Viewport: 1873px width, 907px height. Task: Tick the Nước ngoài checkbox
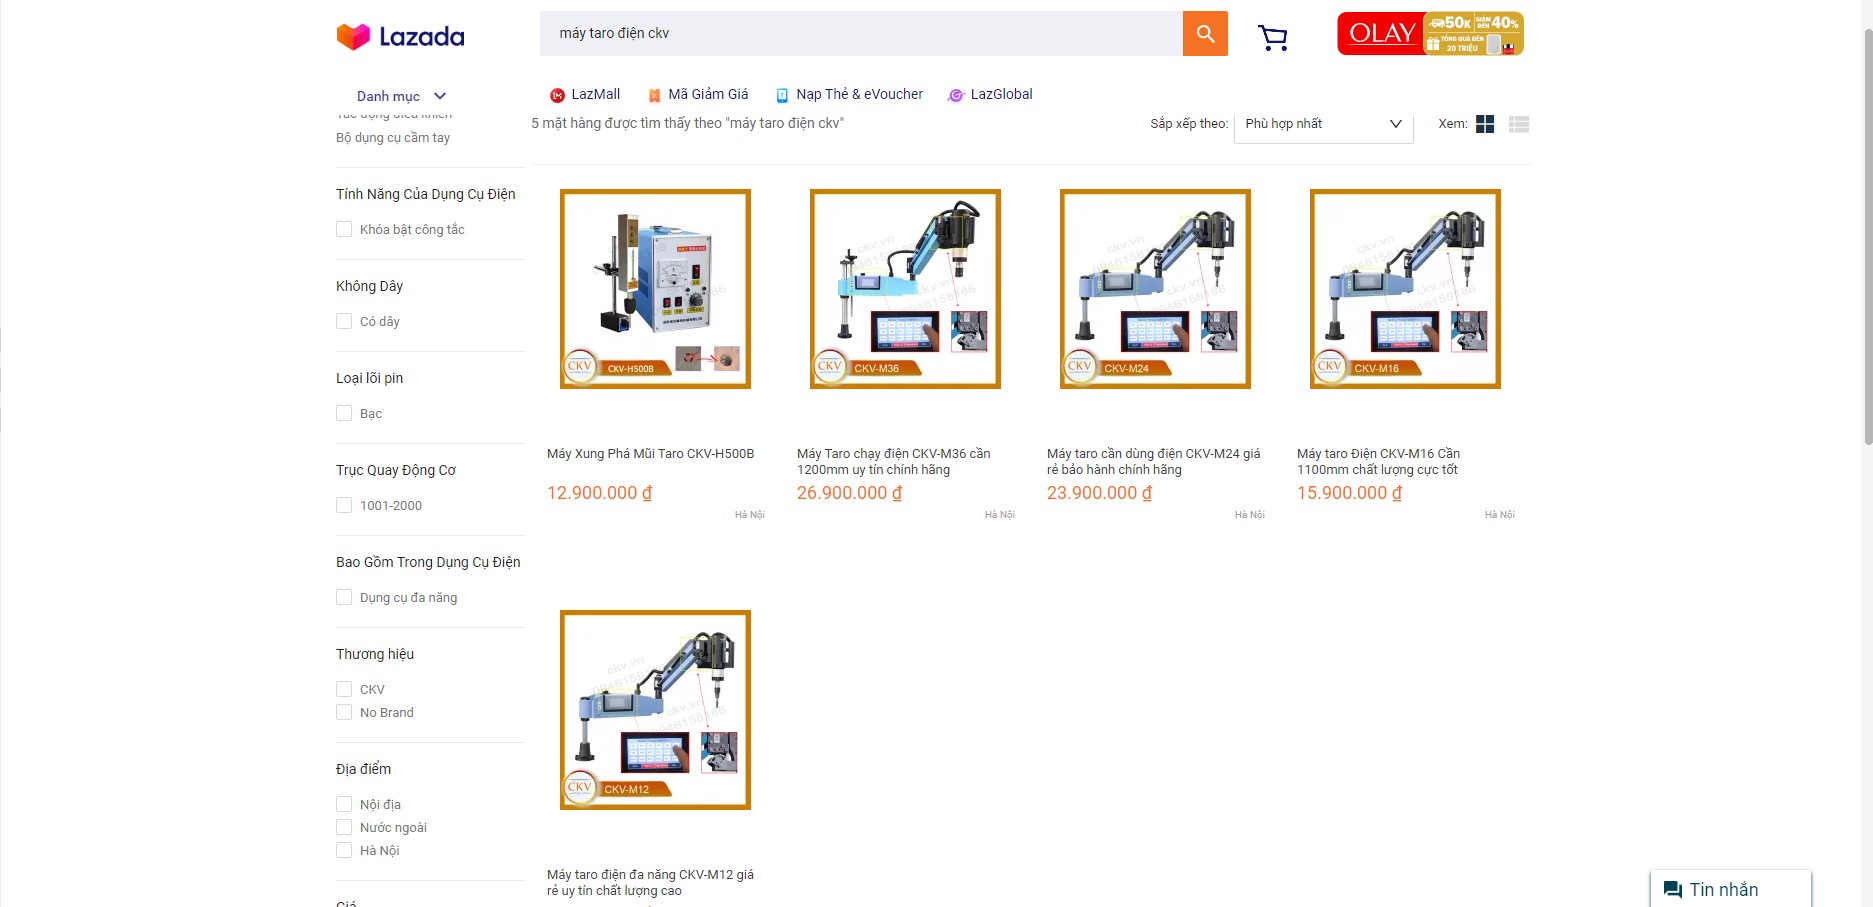click(x=344, y=827)
